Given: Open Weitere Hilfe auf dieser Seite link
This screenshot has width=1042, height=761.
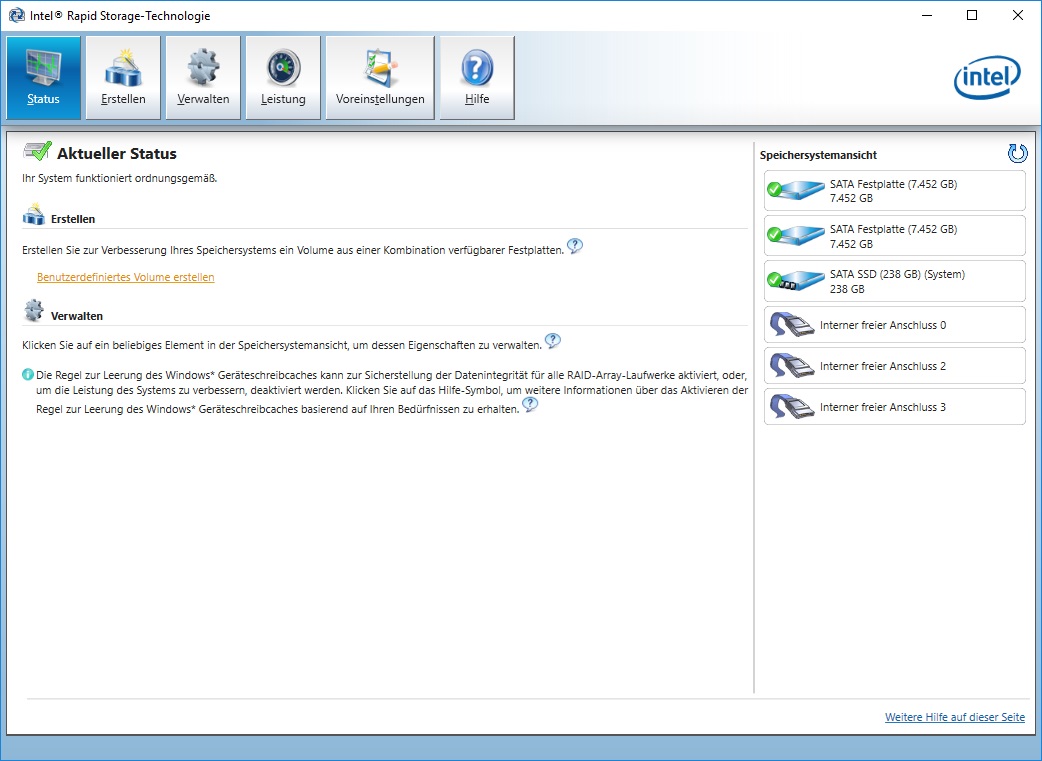Looking at the screenshot, I should click(955, 717).
